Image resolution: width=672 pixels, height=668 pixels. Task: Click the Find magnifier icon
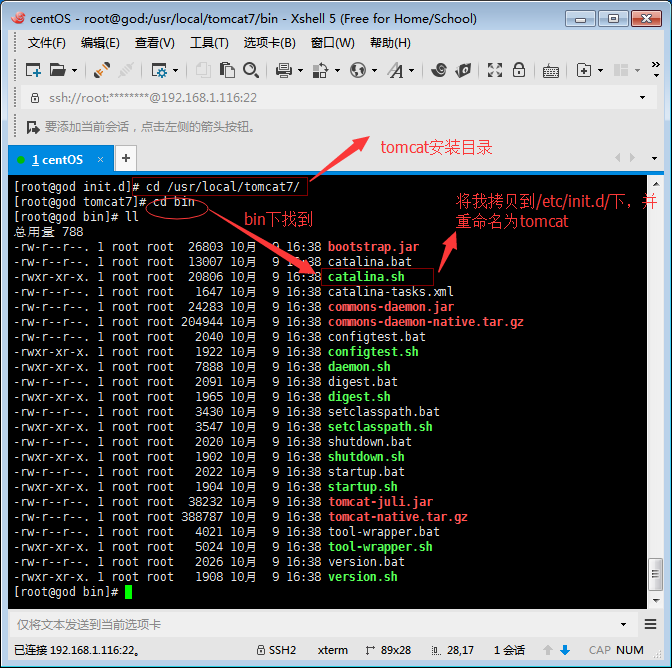(x=251, y=70)
